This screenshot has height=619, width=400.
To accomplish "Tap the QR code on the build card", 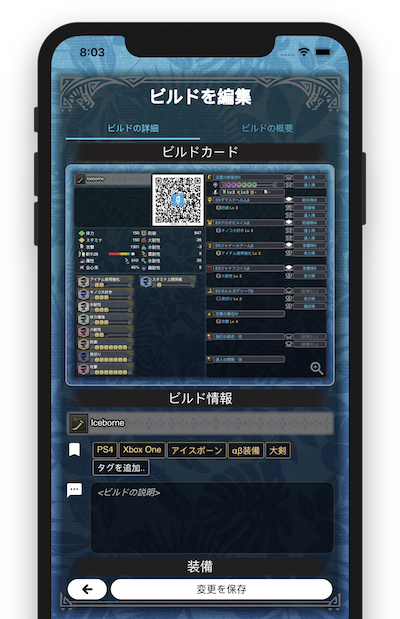I will point(178,200).
